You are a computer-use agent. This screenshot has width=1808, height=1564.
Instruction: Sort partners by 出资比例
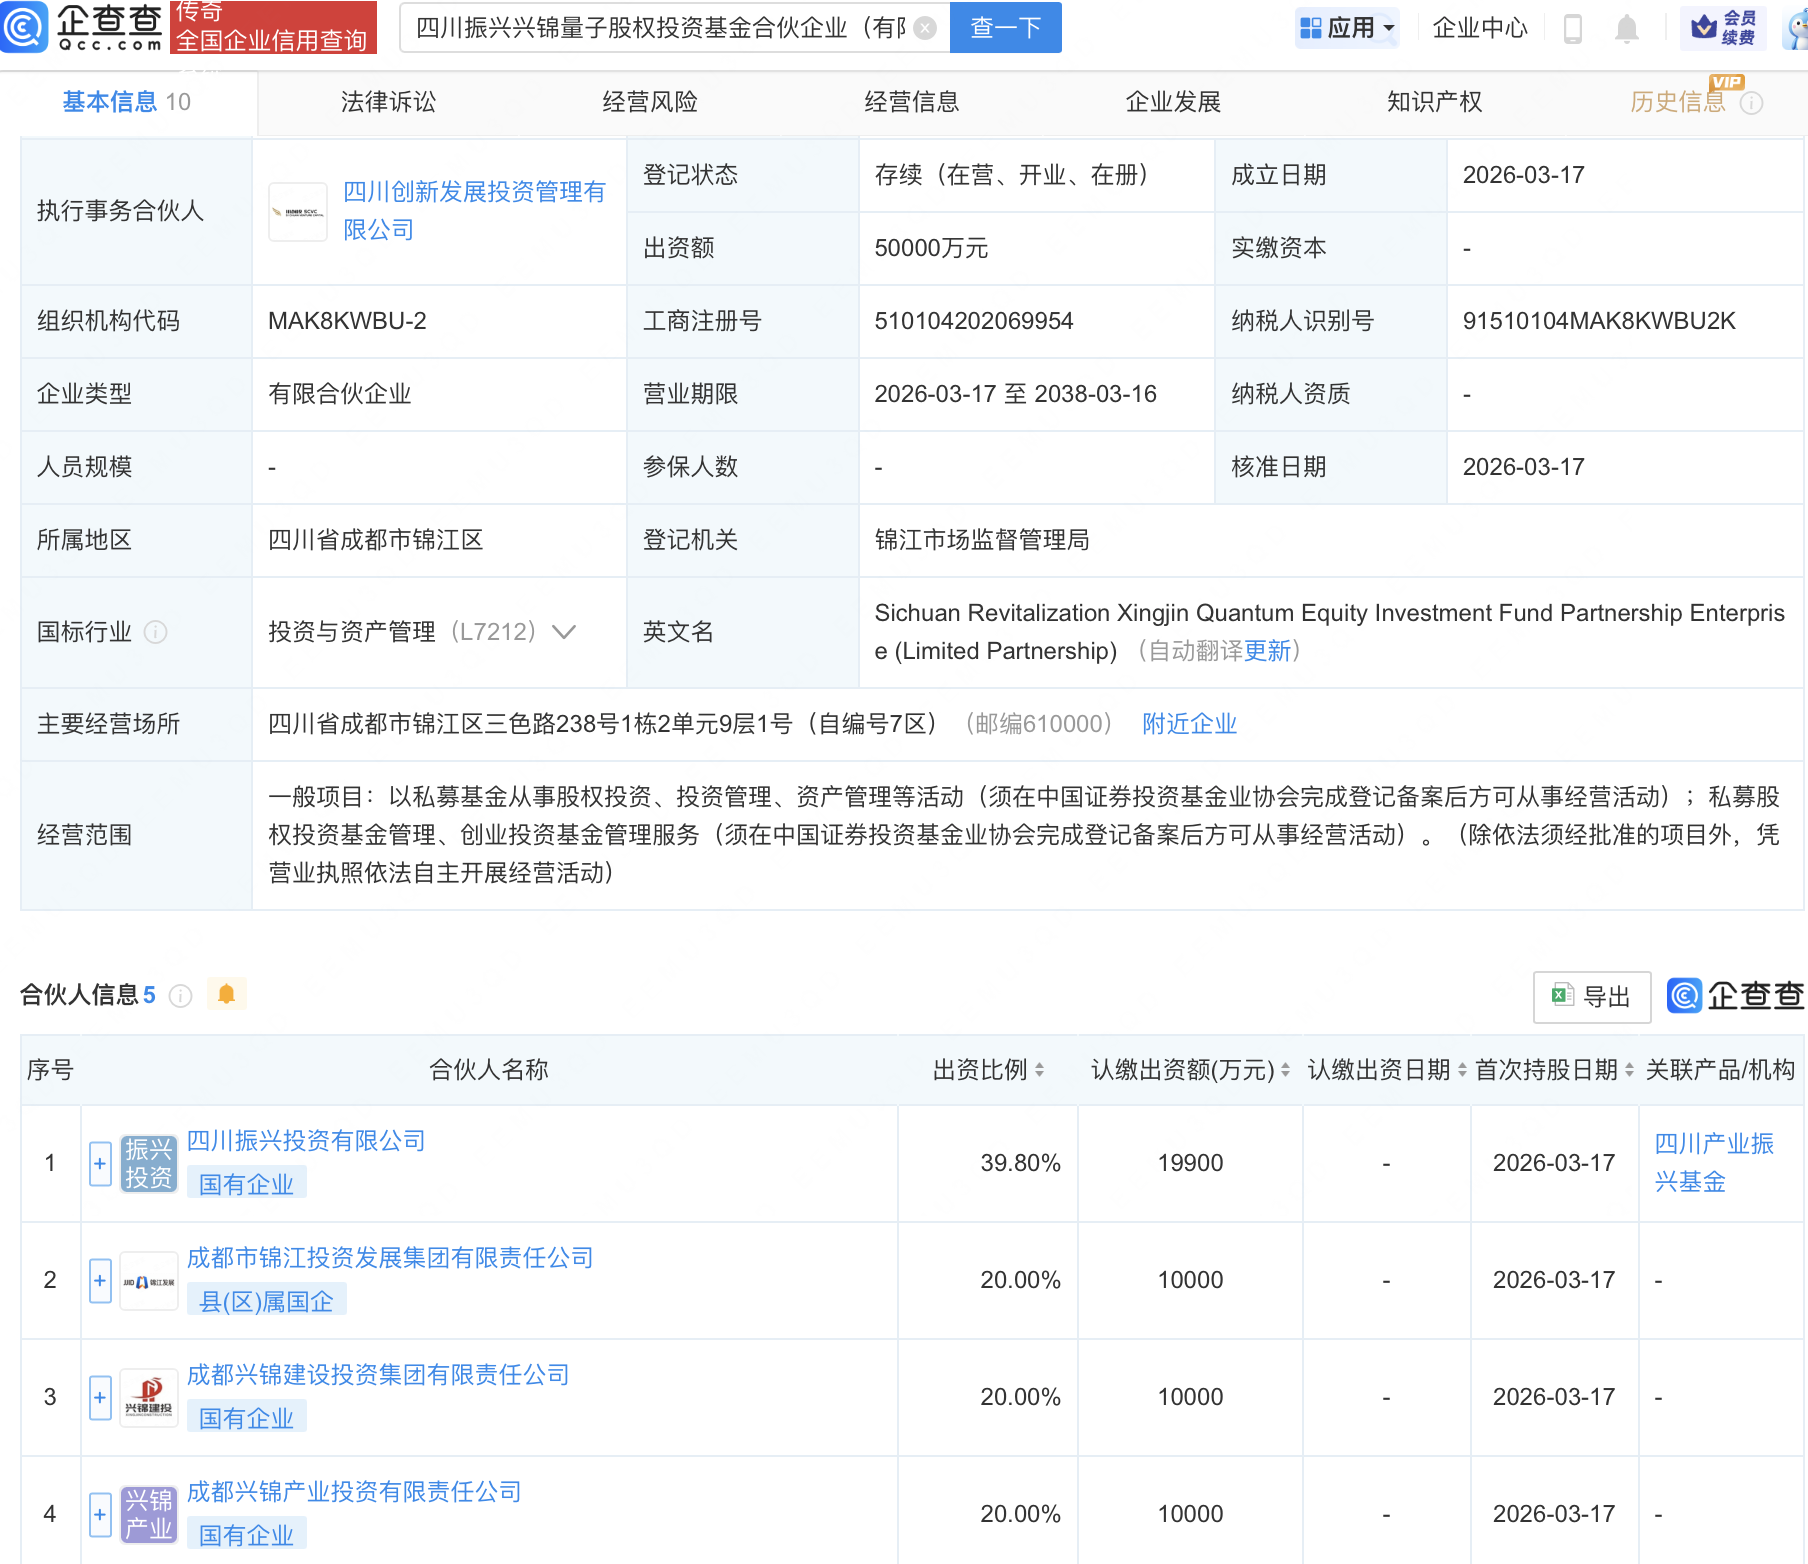pyautogui.click(x=1040, y=1070)
